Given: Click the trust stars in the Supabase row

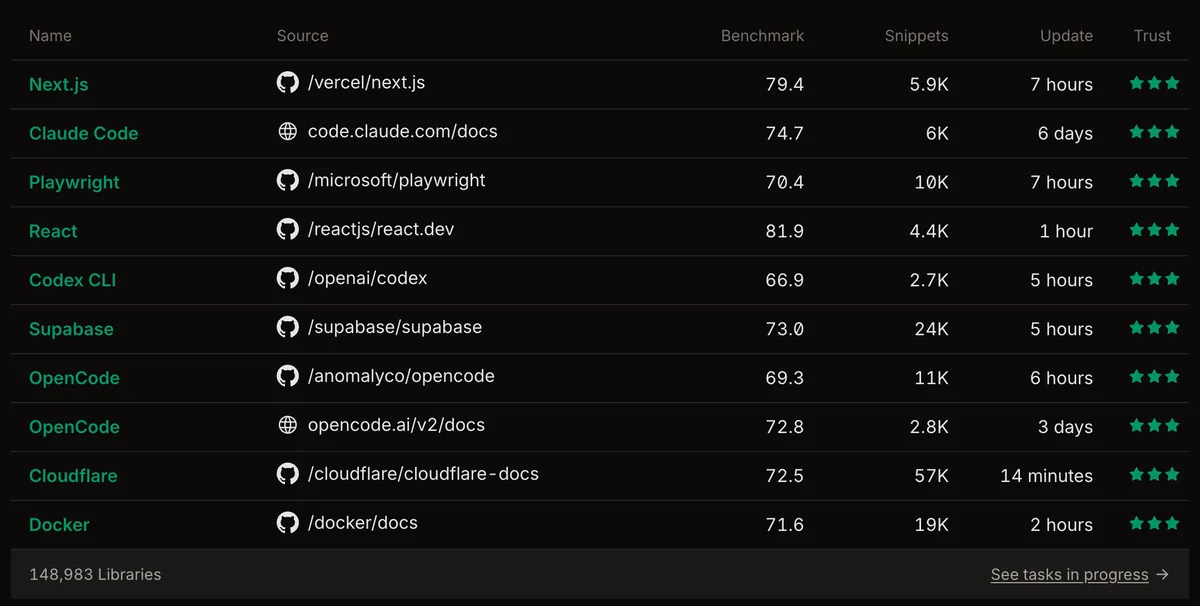Looking at the screenshot, I should (1154, 328).
